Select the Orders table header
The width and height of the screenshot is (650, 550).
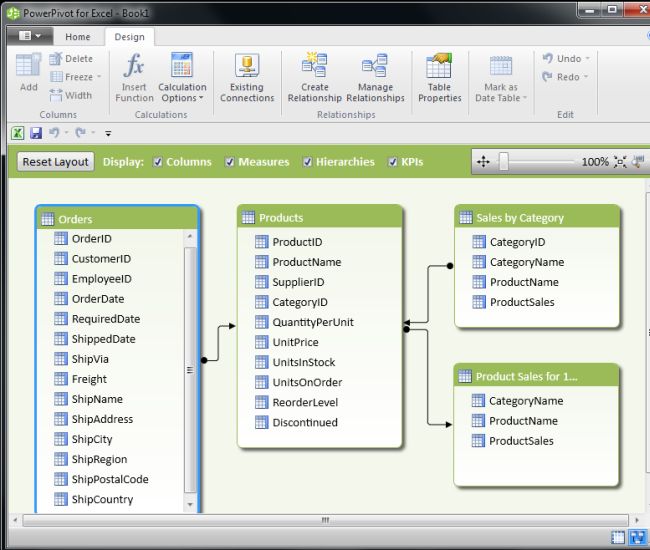tap(118, 218)
